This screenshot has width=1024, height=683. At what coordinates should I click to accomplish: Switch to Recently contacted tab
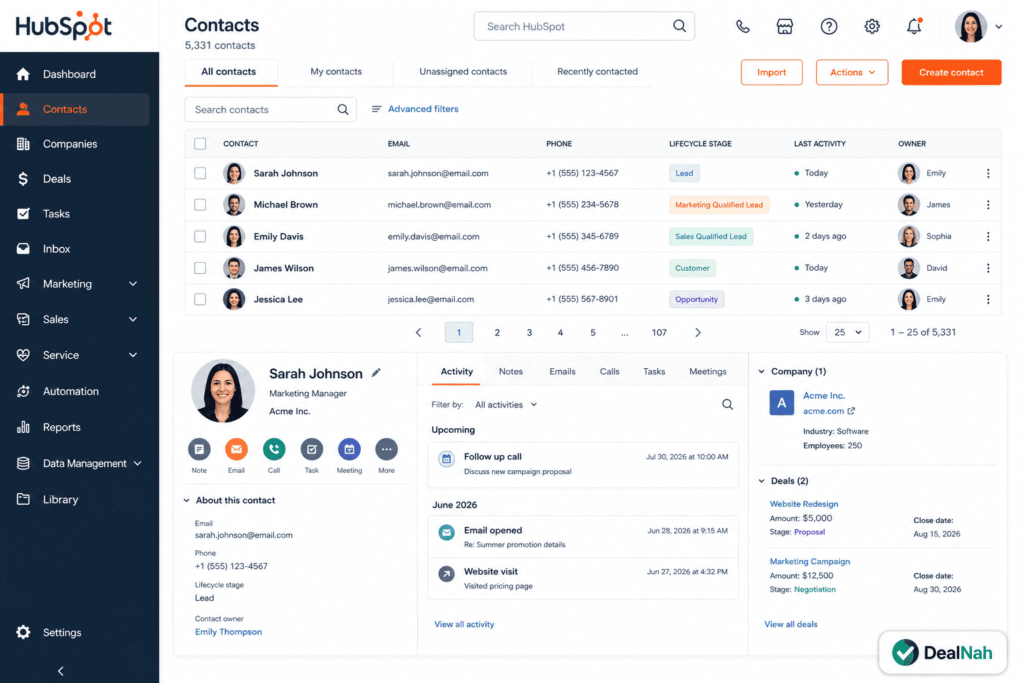point(597,72)
